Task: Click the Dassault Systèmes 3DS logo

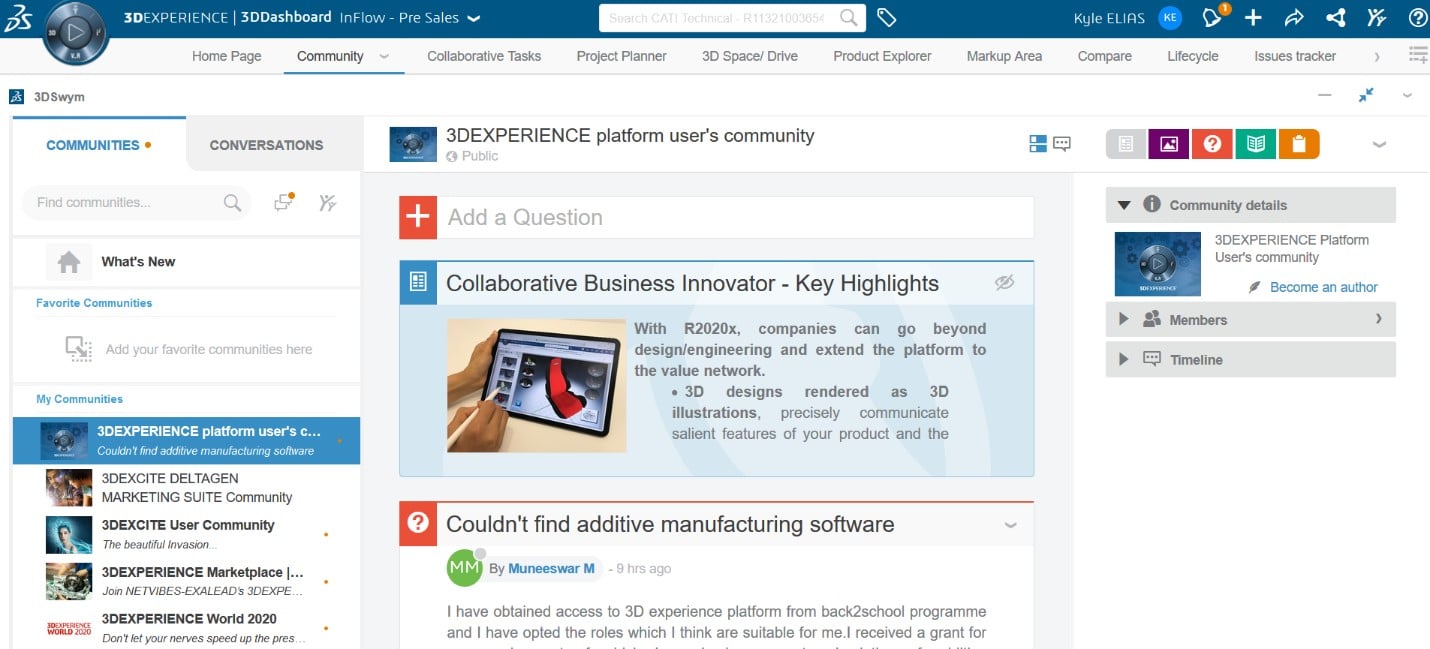Action: pyautogui.click(x=18, y=18)
